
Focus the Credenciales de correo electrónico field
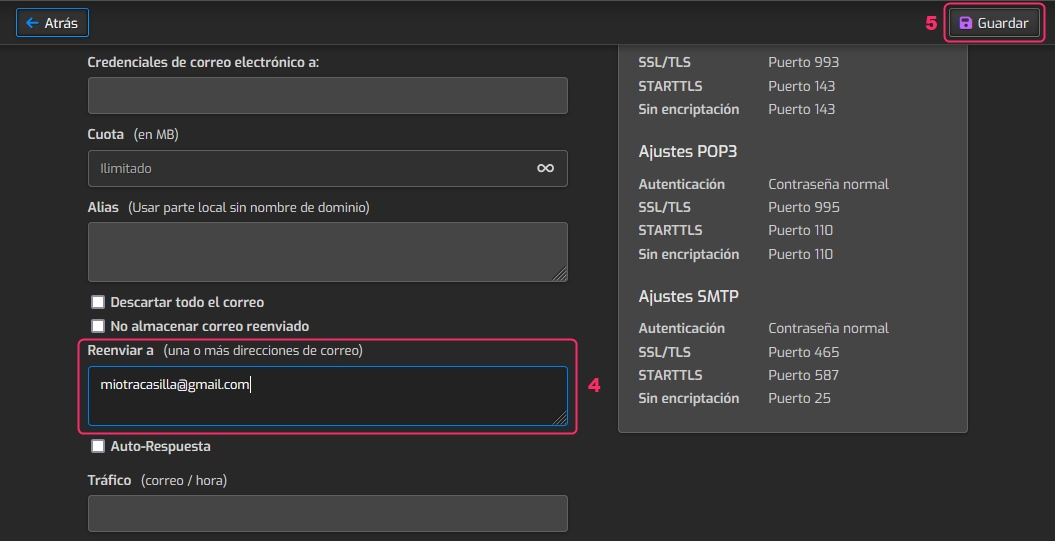click(327, 95)
